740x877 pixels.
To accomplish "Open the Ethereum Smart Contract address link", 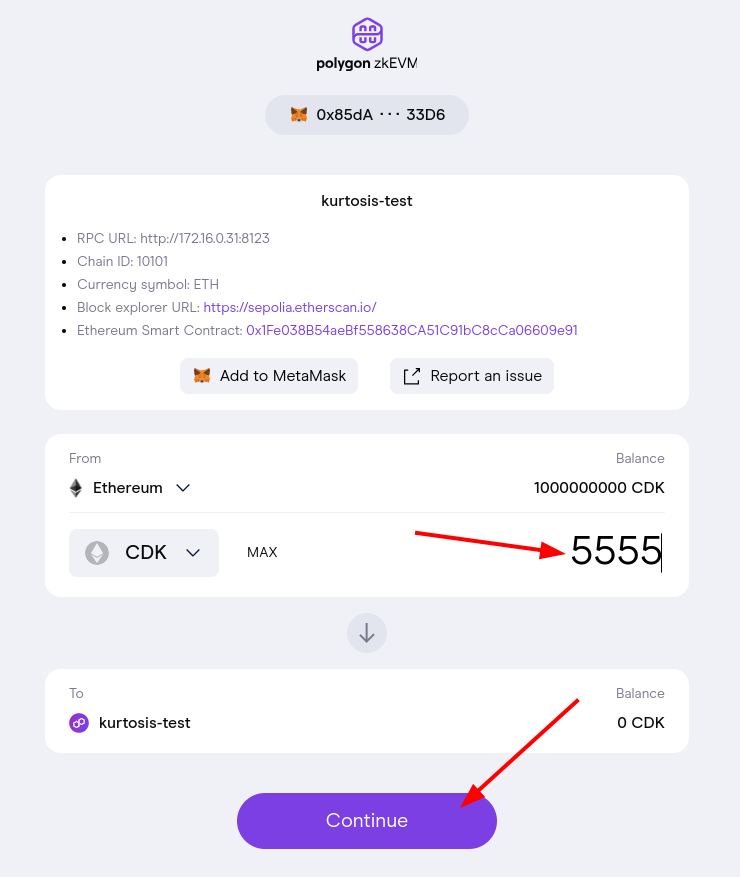I will (412, 330).
